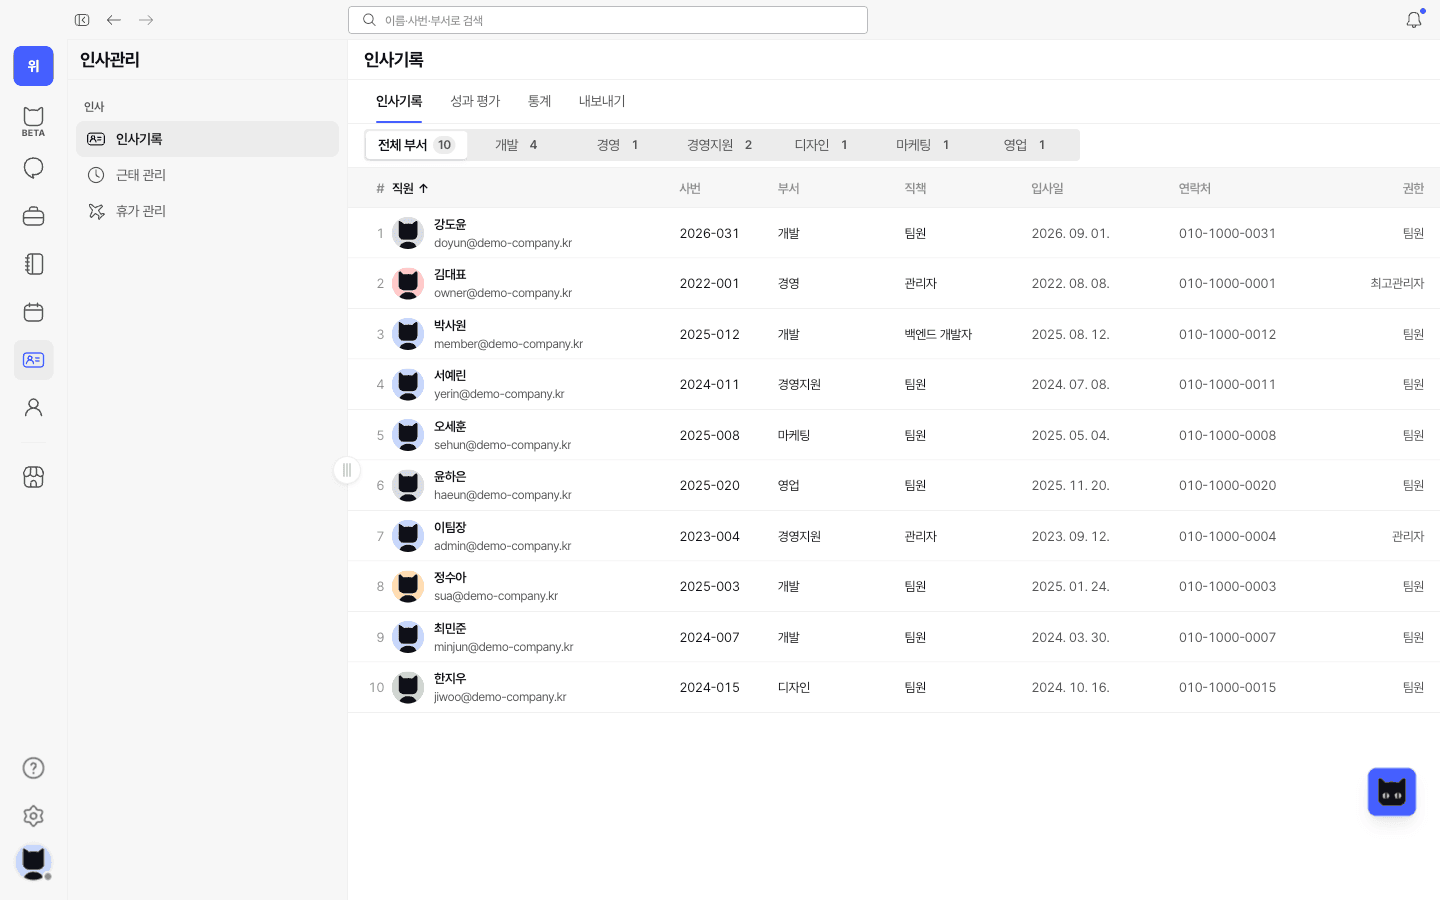Open the calendar icon in the rail
Screen dimensions: 1440x900
click(33, 312)
